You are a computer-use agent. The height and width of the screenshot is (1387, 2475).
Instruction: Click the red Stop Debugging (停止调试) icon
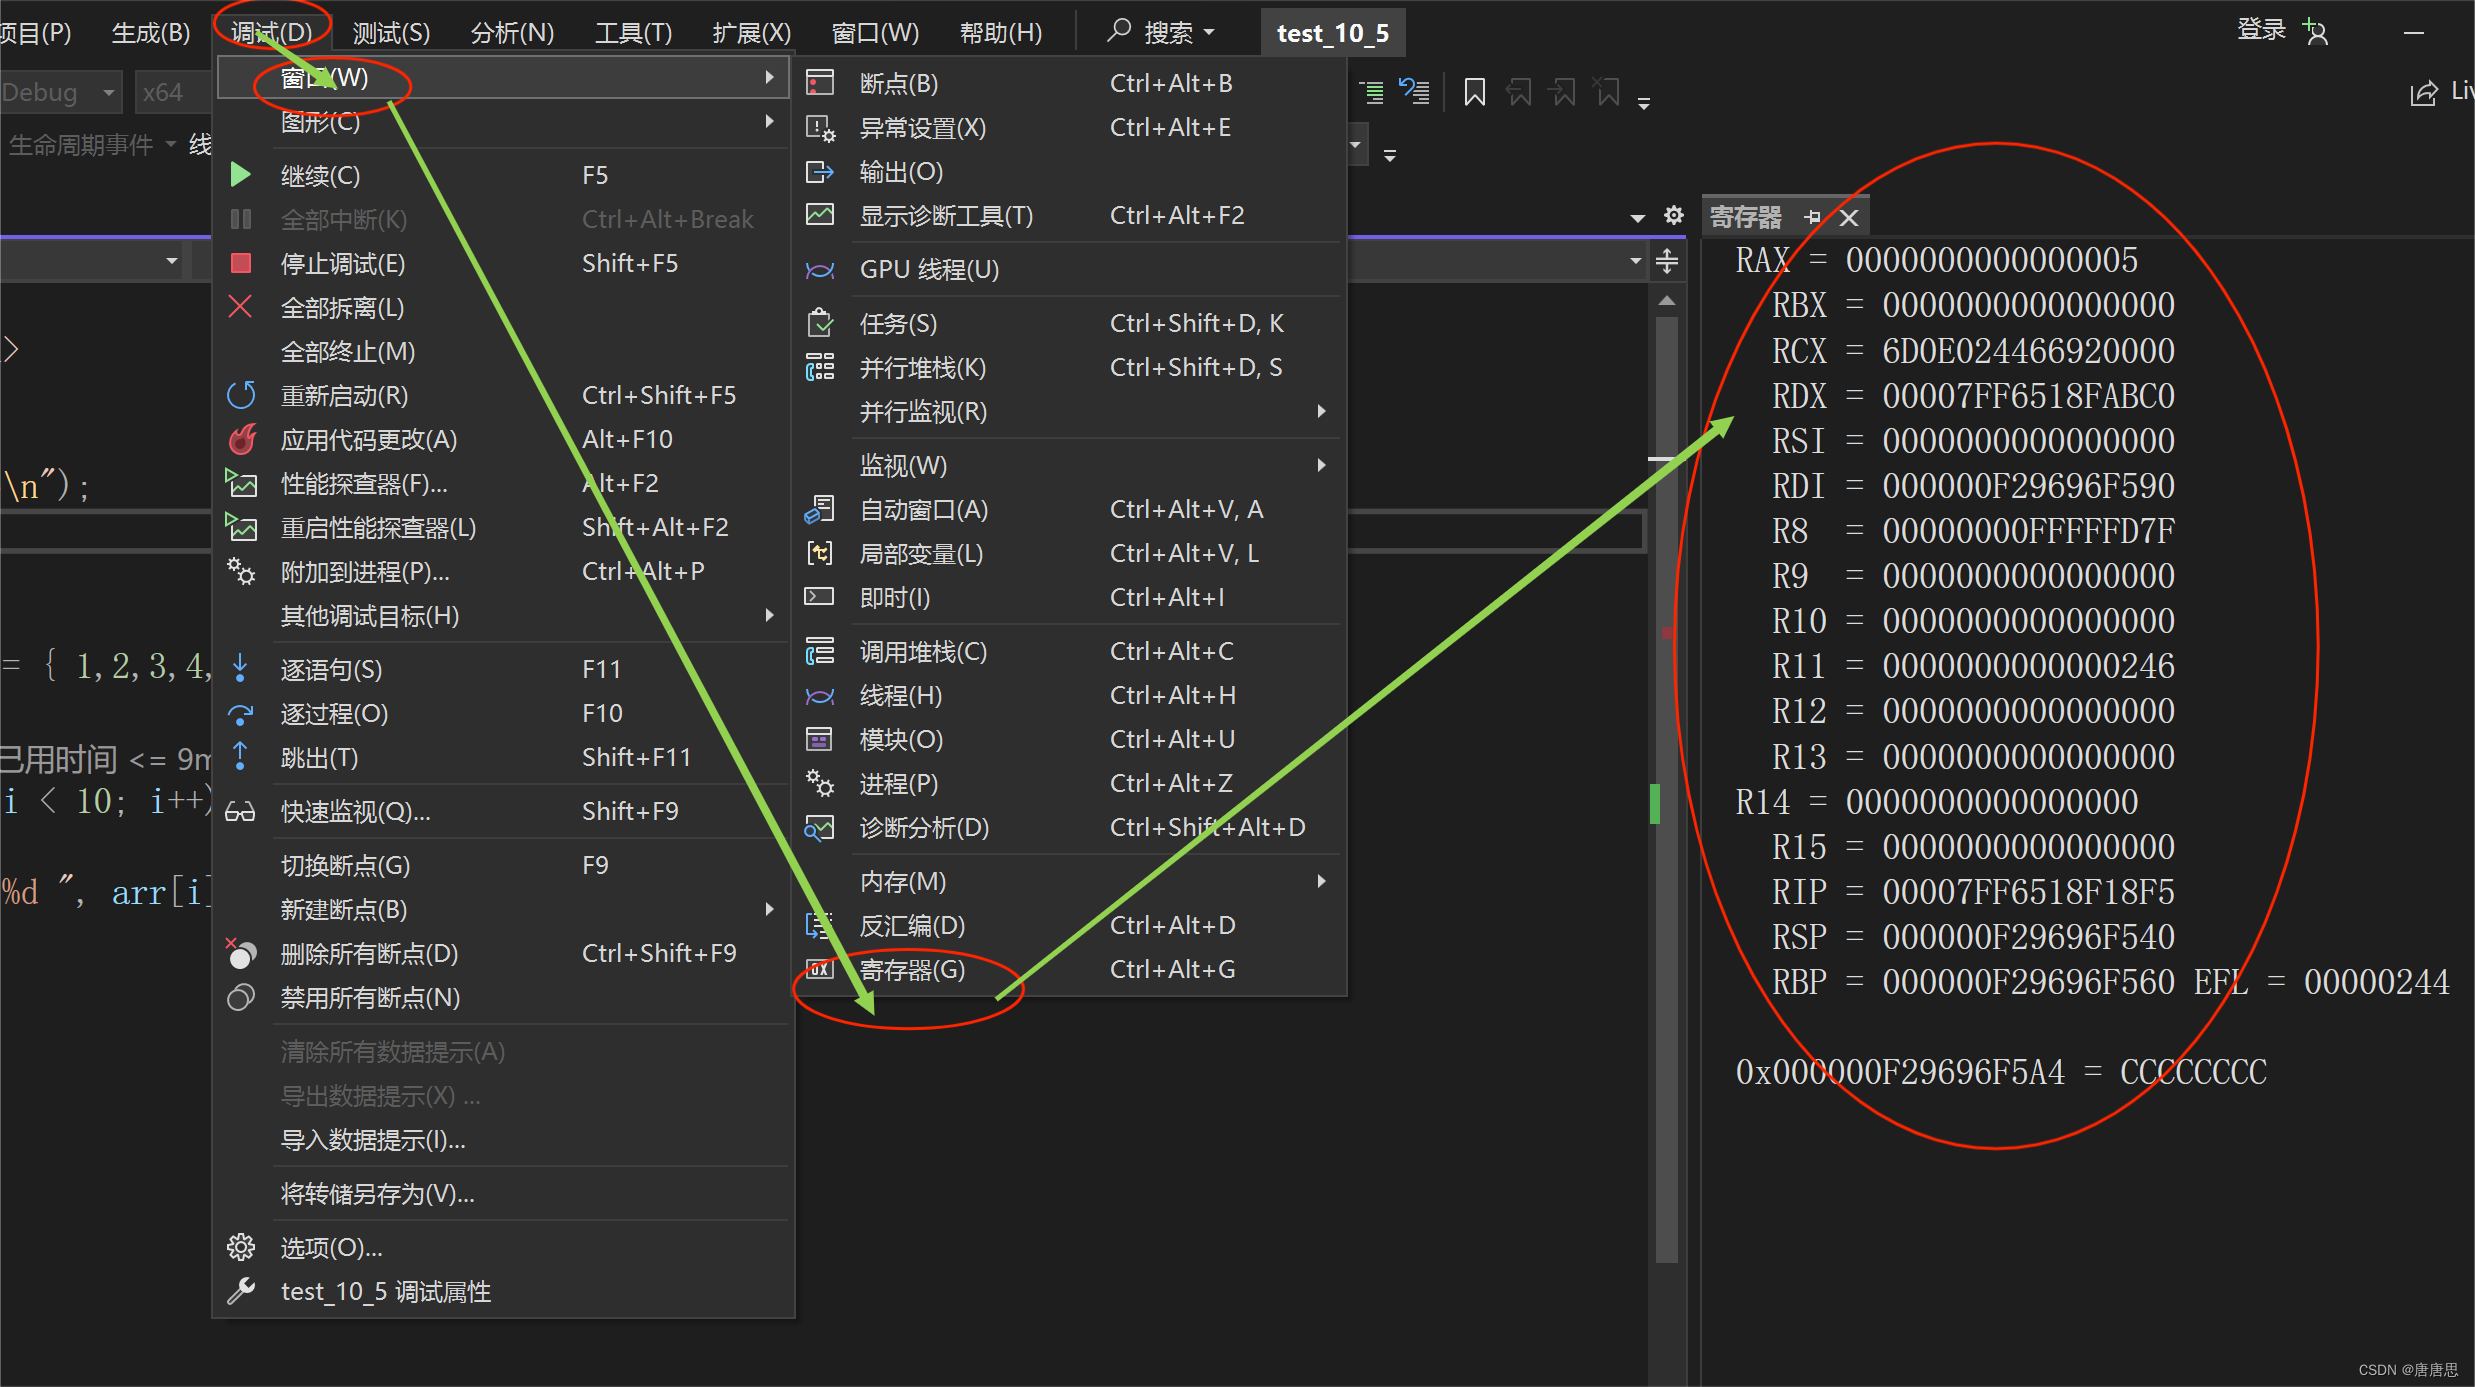coord(241,263)
